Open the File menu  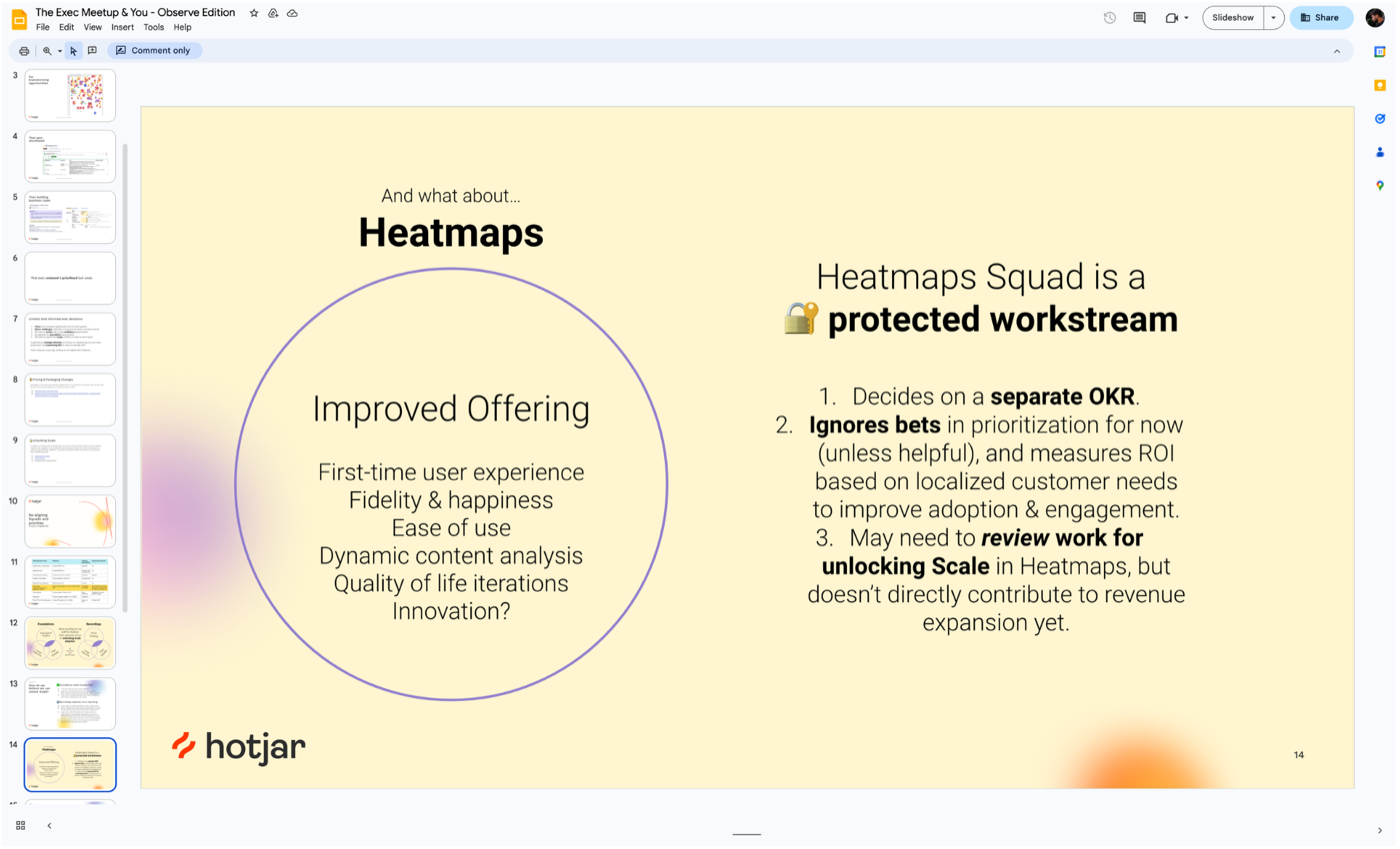pyautogui.click(x=43, y=27)
